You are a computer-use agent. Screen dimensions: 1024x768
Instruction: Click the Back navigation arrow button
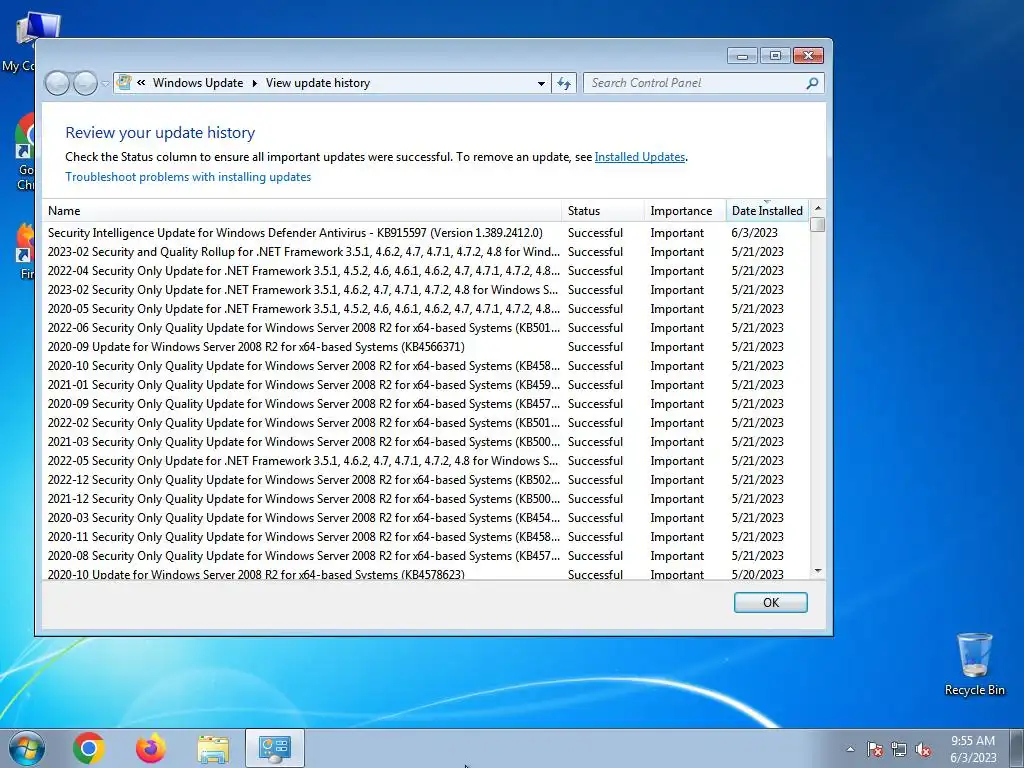57,83
